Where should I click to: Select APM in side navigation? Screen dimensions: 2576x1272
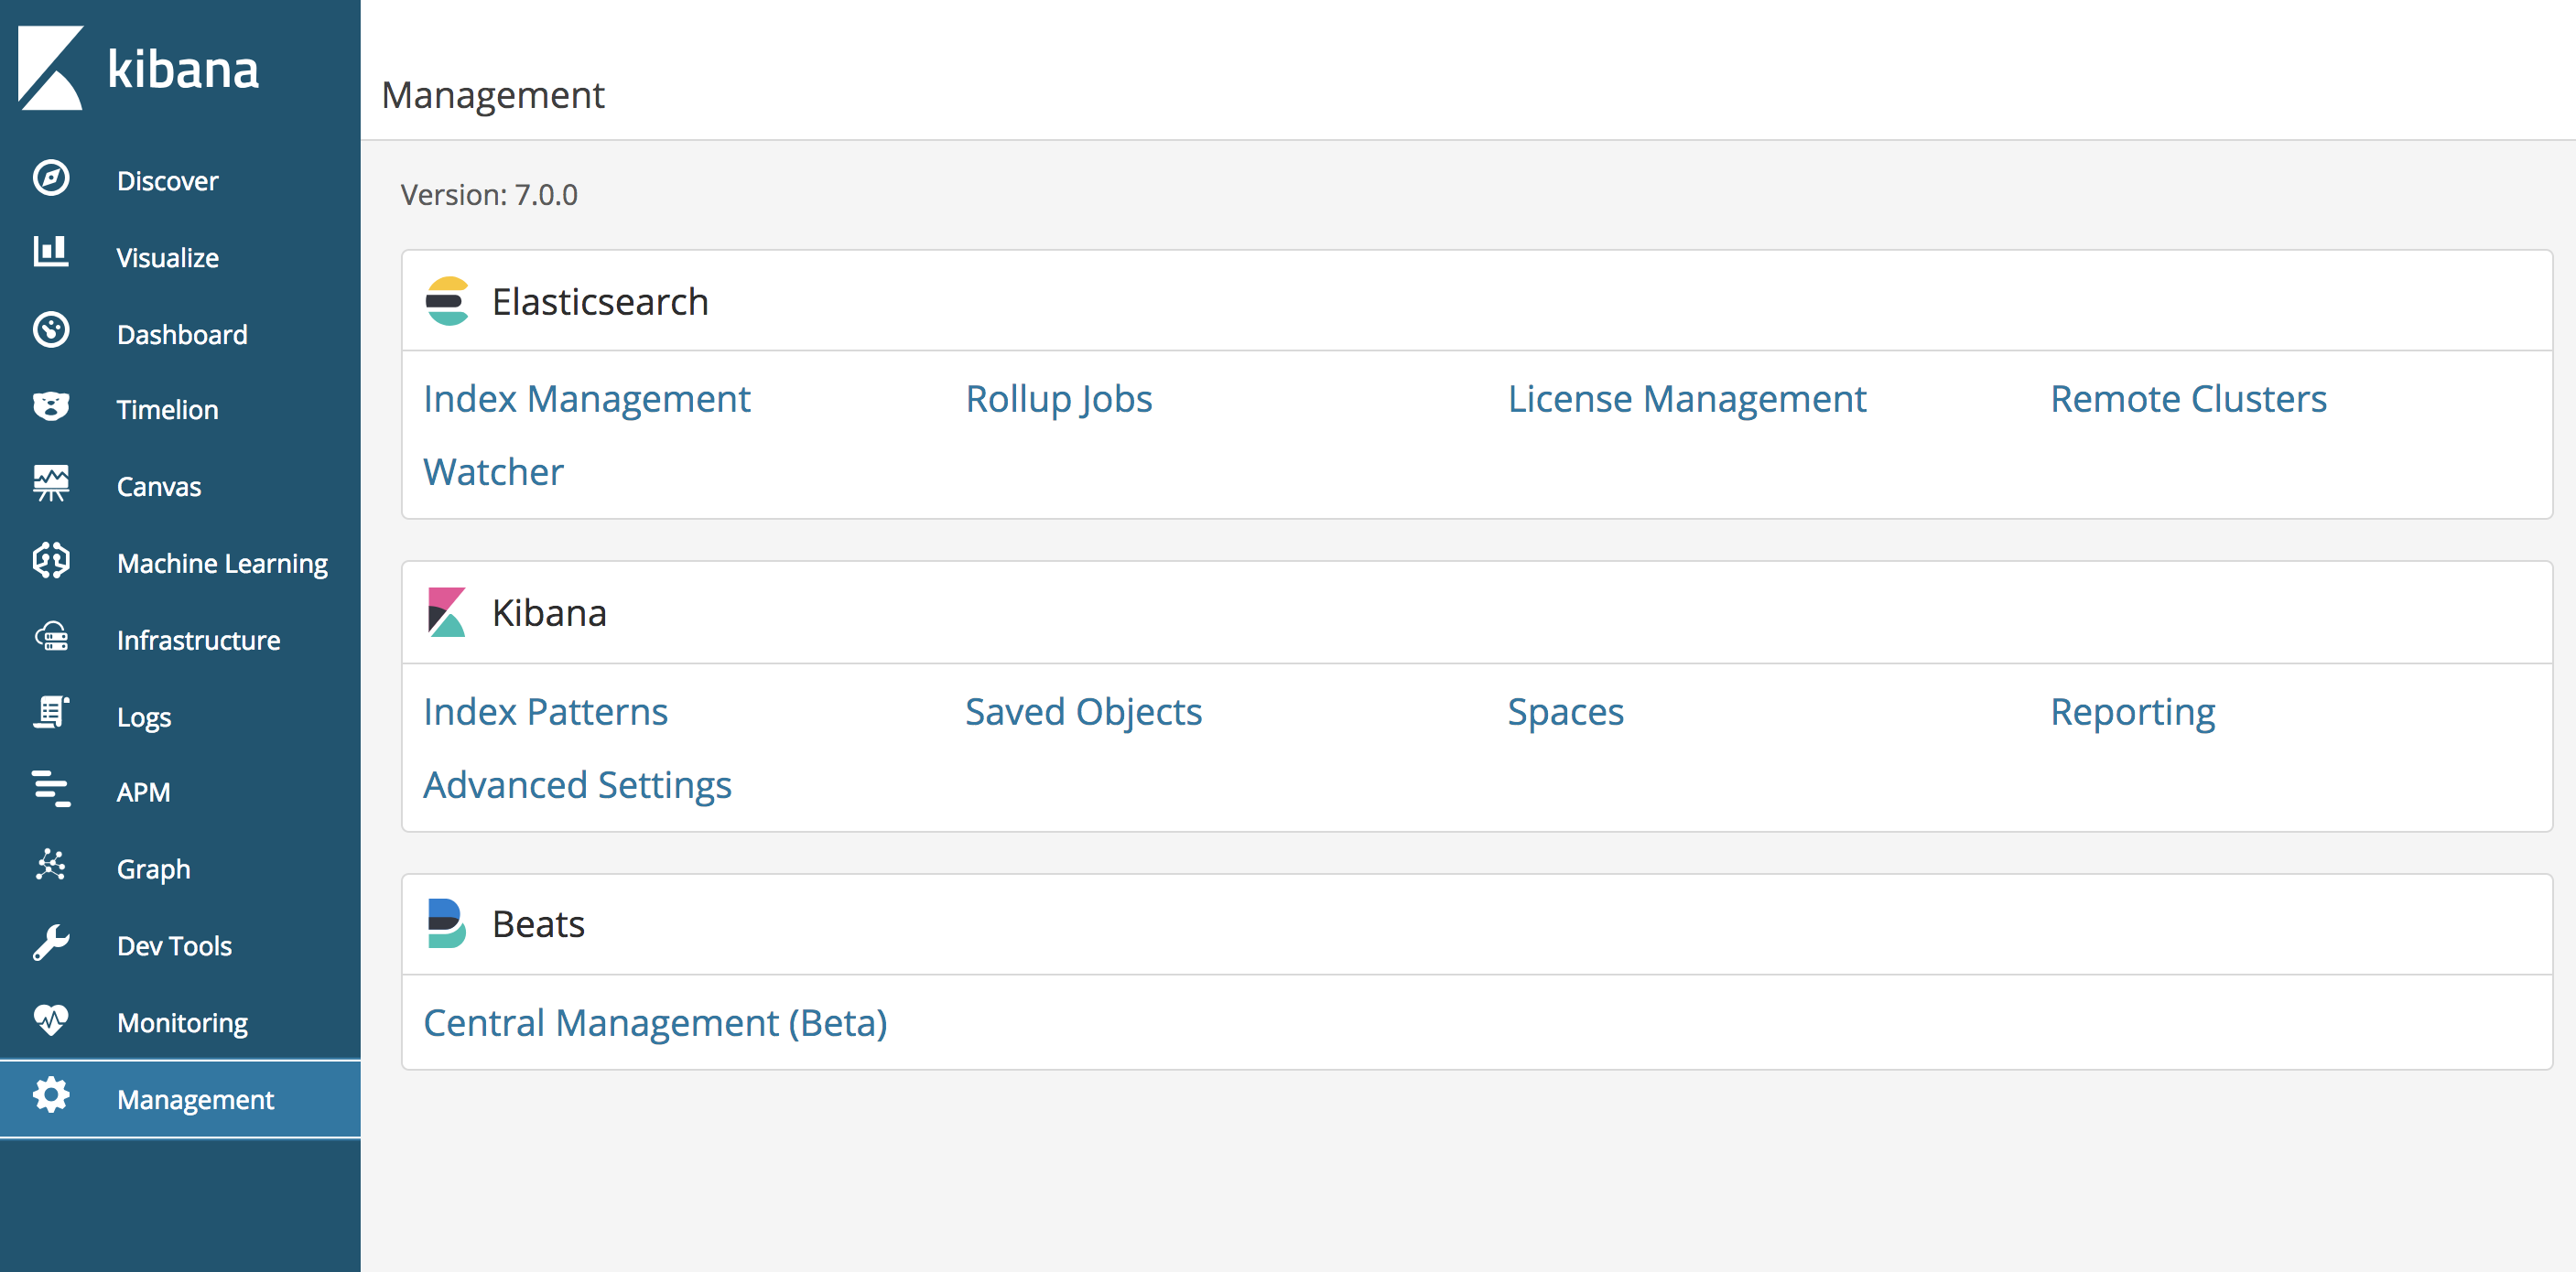pyautogui.click(x=143, y=792)
